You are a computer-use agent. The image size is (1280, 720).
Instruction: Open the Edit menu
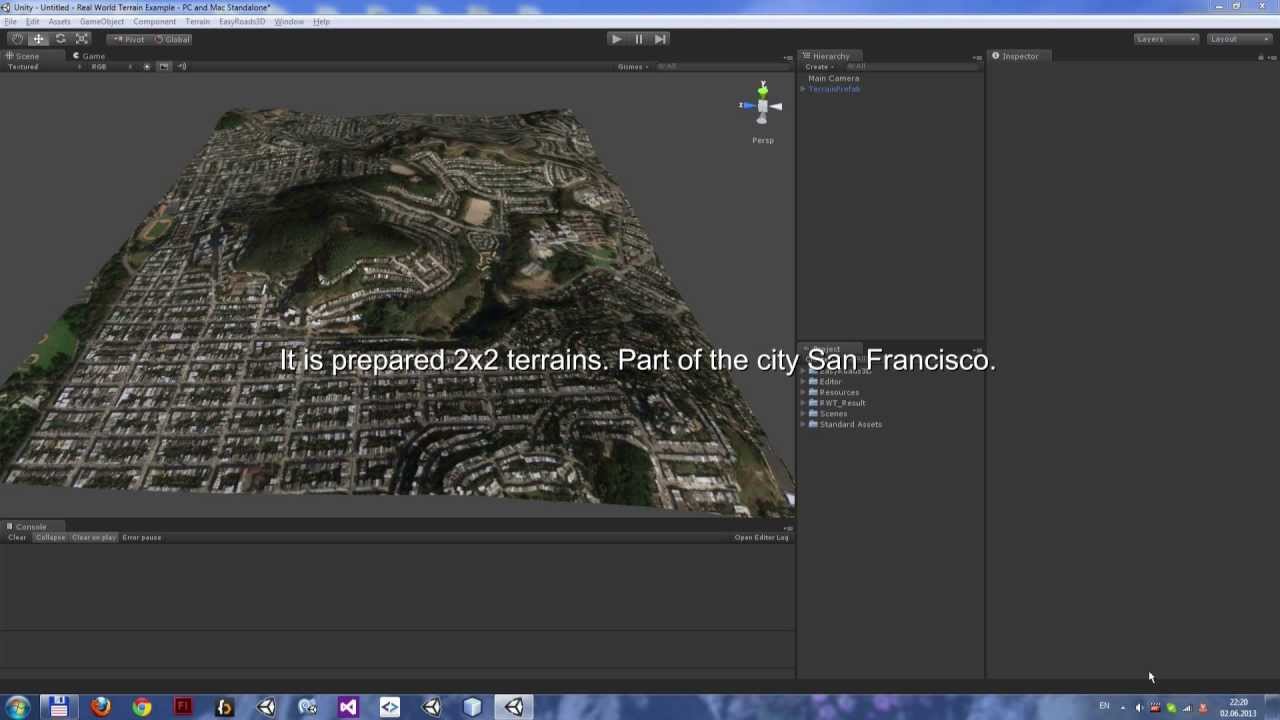[33, 22]
